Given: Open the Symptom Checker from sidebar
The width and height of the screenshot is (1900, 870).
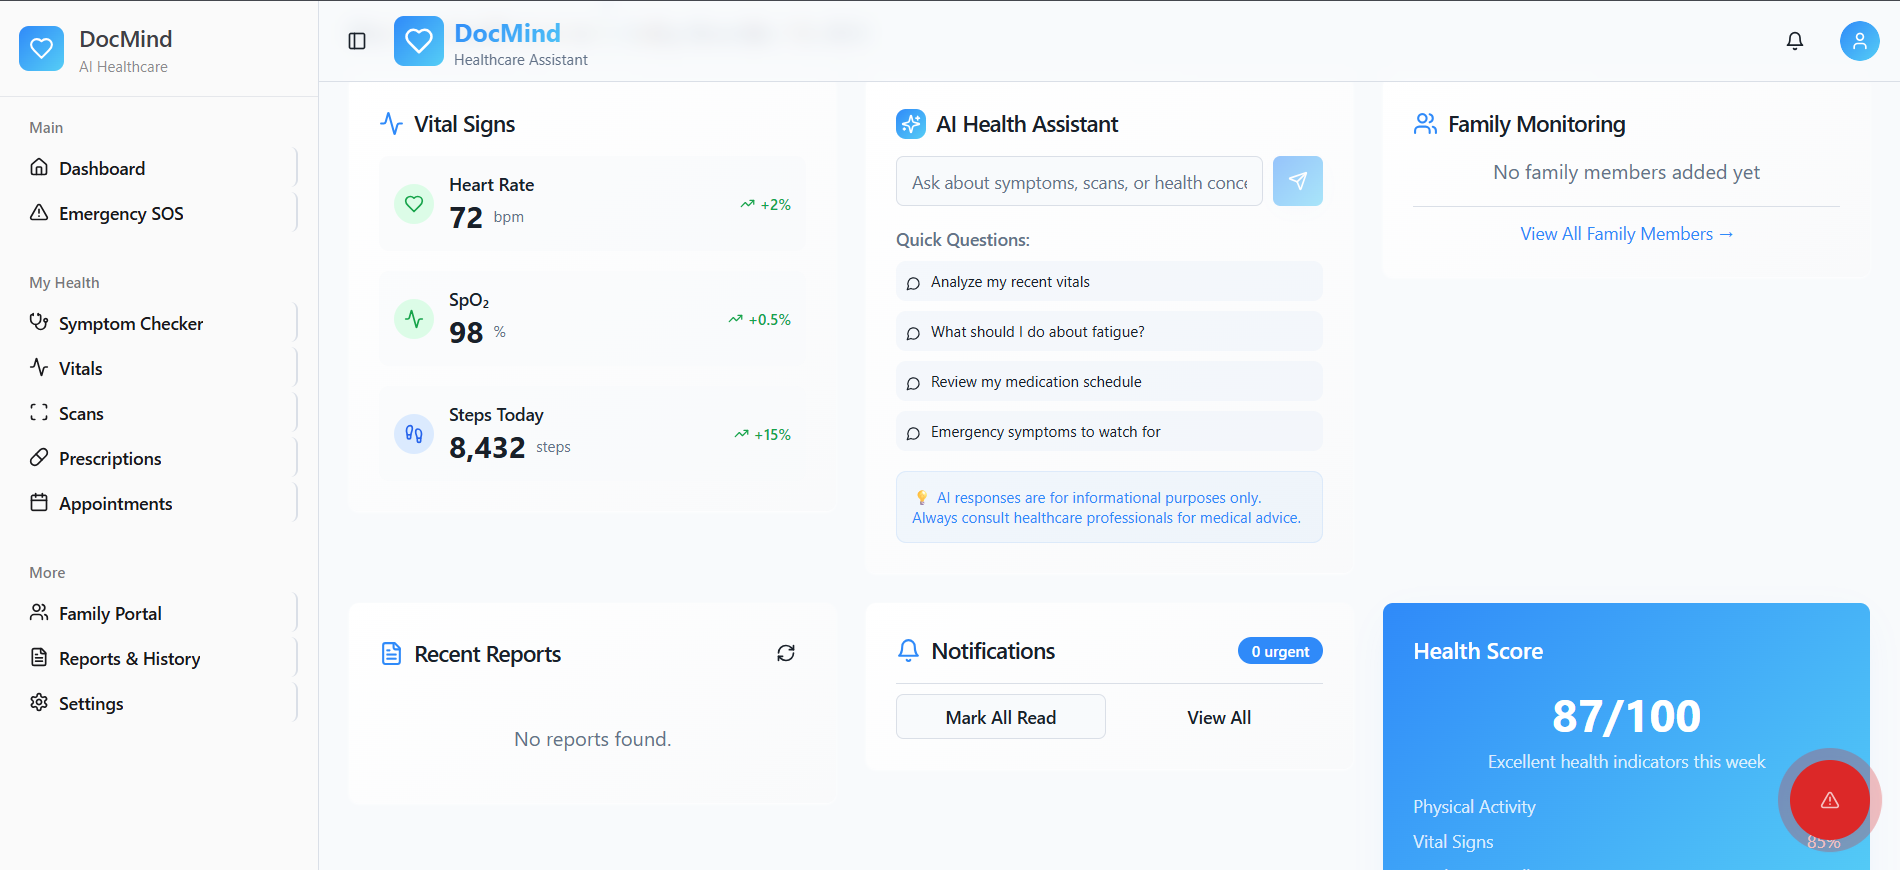Looking at the screenshot, I should 131,323.
